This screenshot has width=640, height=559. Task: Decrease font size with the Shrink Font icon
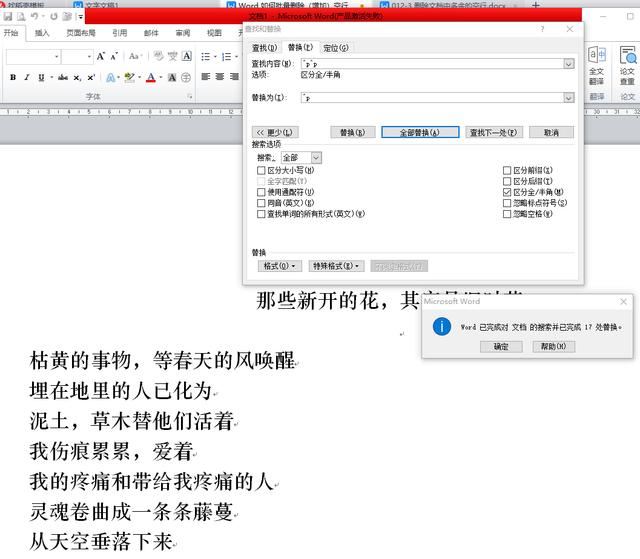[x=114, y=56]
